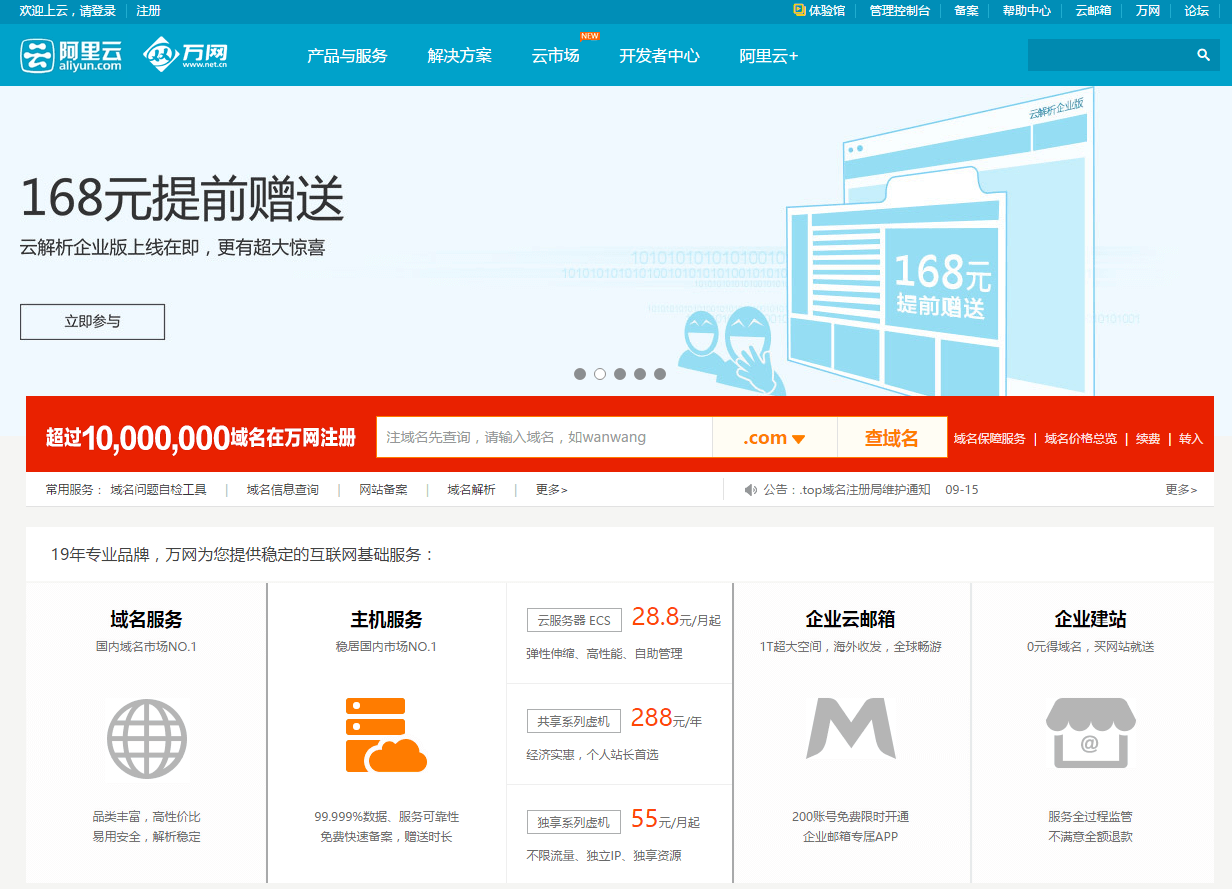This screenshot has height=889, width=1232.
Task: Click the 共享系列虚机 button
Action: tap(574, 721)
